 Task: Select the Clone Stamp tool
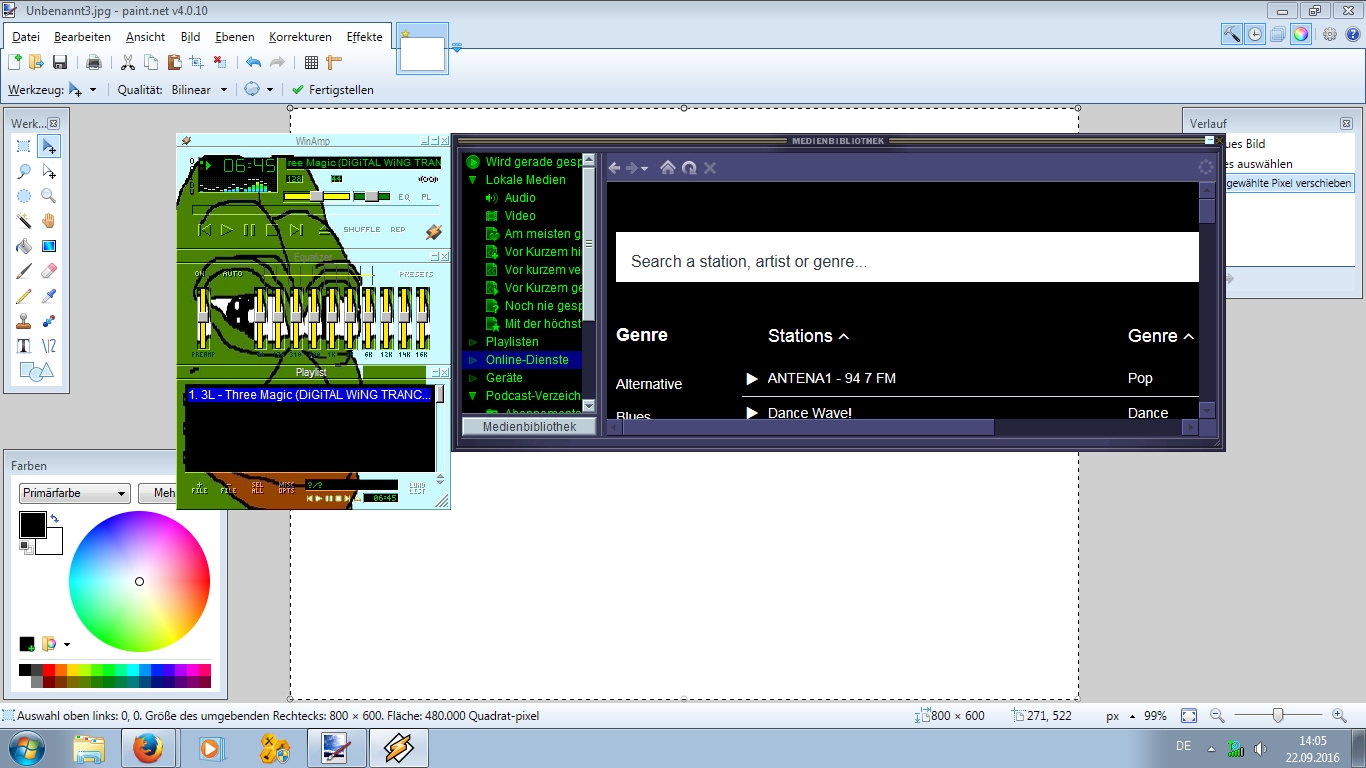click(x=24, y=321)
